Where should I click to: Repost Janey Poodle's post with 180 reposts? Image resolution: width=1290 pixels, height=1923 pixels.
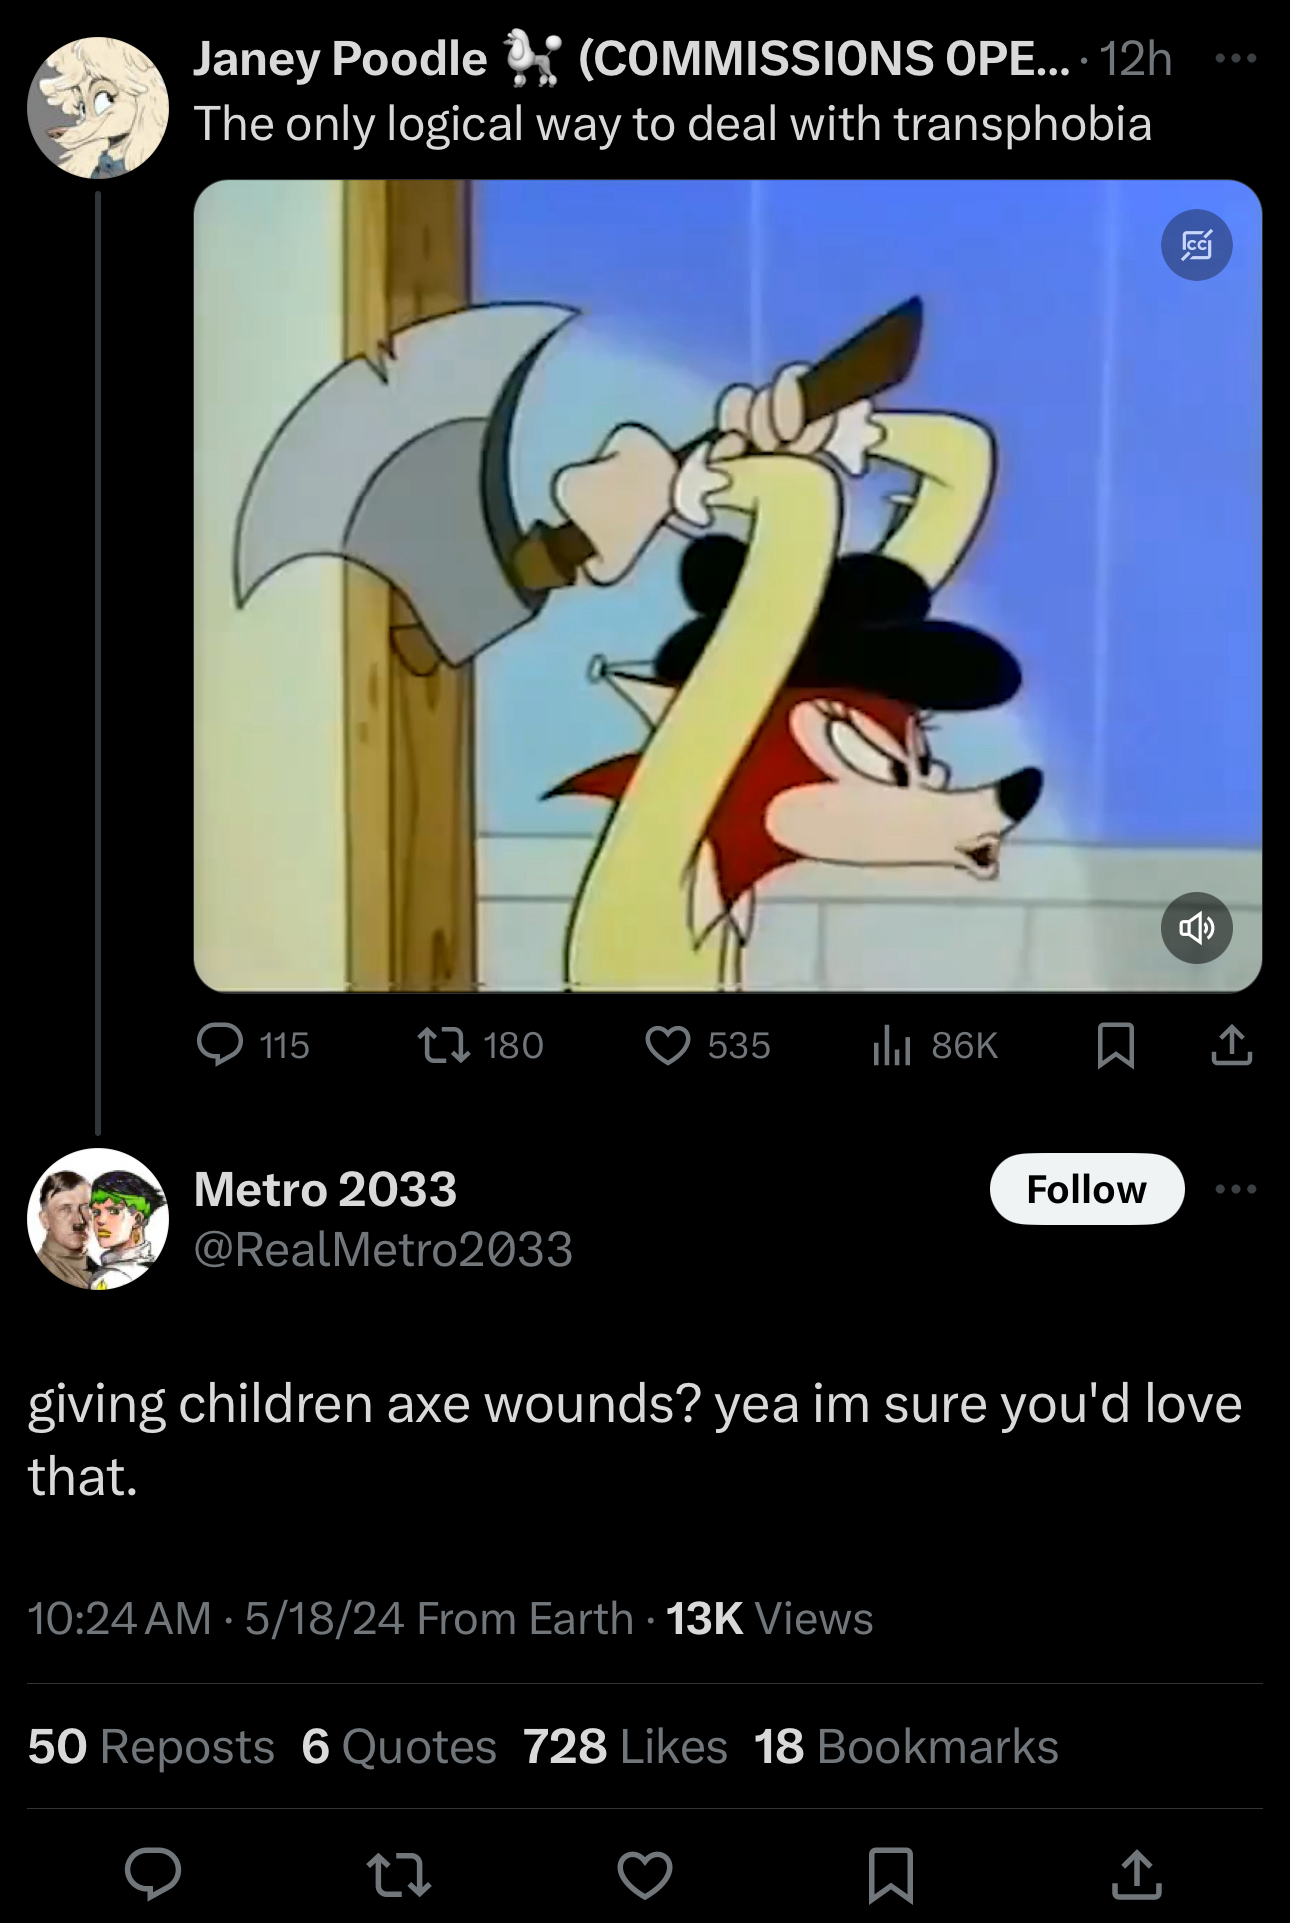(480, 1045)
